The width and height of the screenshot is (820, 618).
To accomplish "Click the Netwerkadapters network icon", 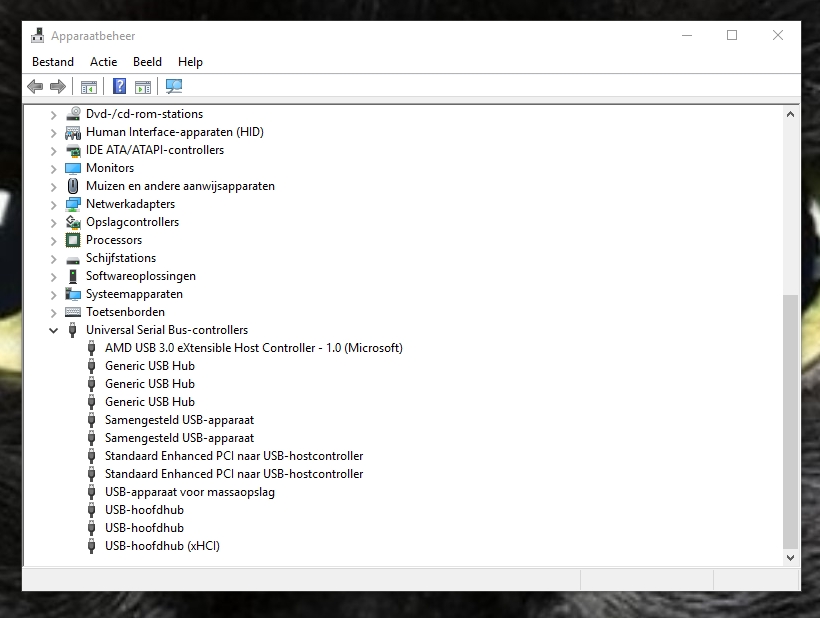I will click(73, 204).
